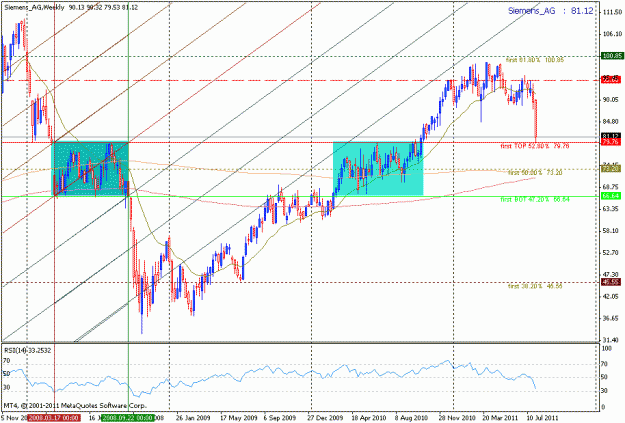Click 52.70 on the price axis
The image size is (625, 423).
pos(612,253)
